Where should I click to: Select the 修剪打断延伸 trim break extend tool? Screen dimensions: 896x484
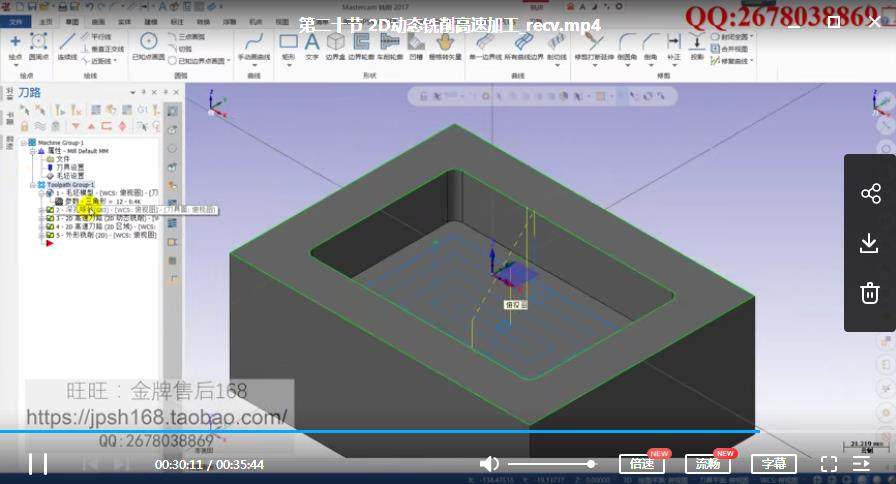(x=594, y=46)
